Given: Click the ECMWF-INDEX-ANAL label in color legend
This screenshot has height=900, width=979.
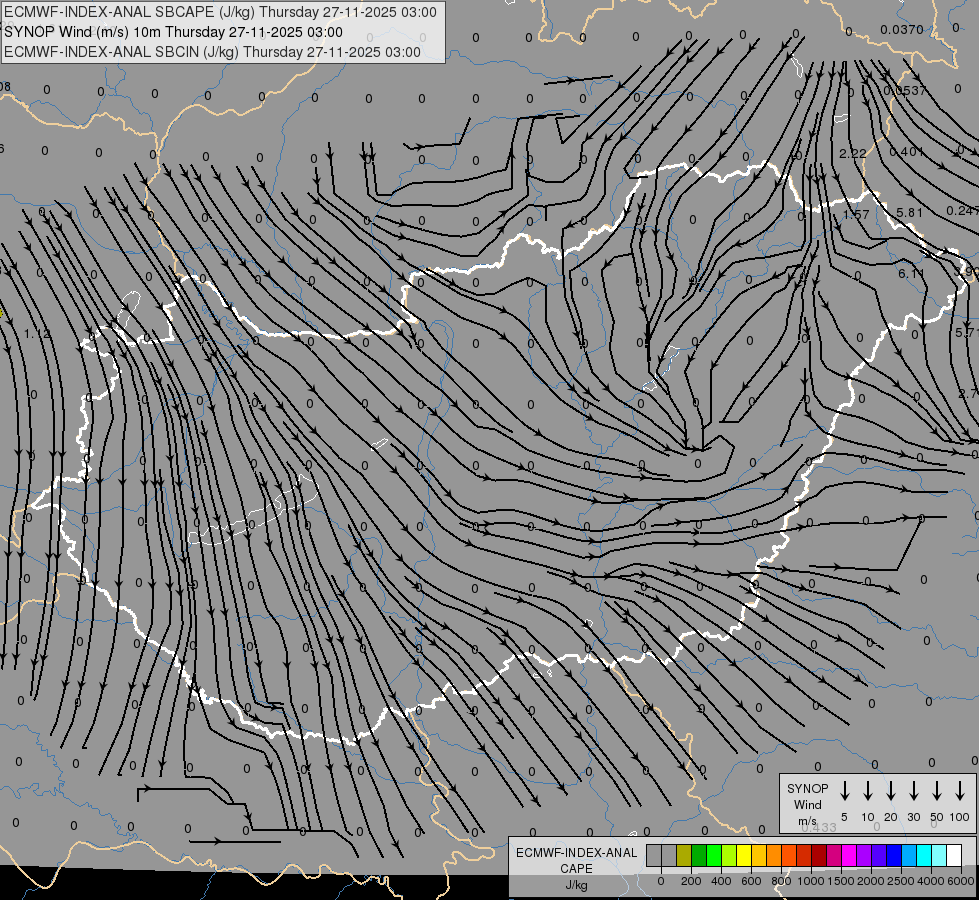Looking at the screenshot, I should [x=576, y=853].
